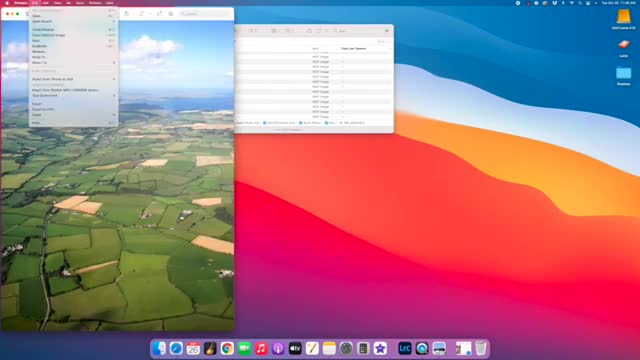Open QuickTime Player from the Dock
The height and width of the screenshot is (360, 640).
point(422,348)
